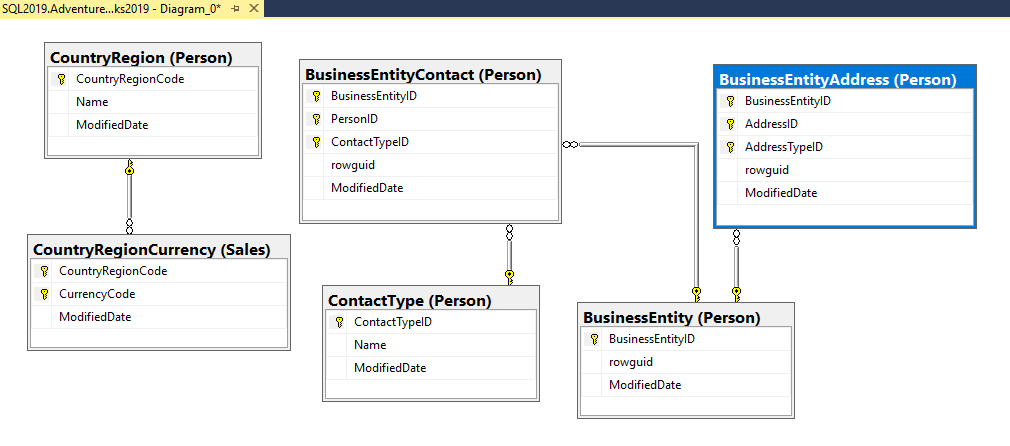Select rowguid in the BusinessEntity table
Image resolution: width=1010 pixels, height=446 pixels.
pos(631,362)
